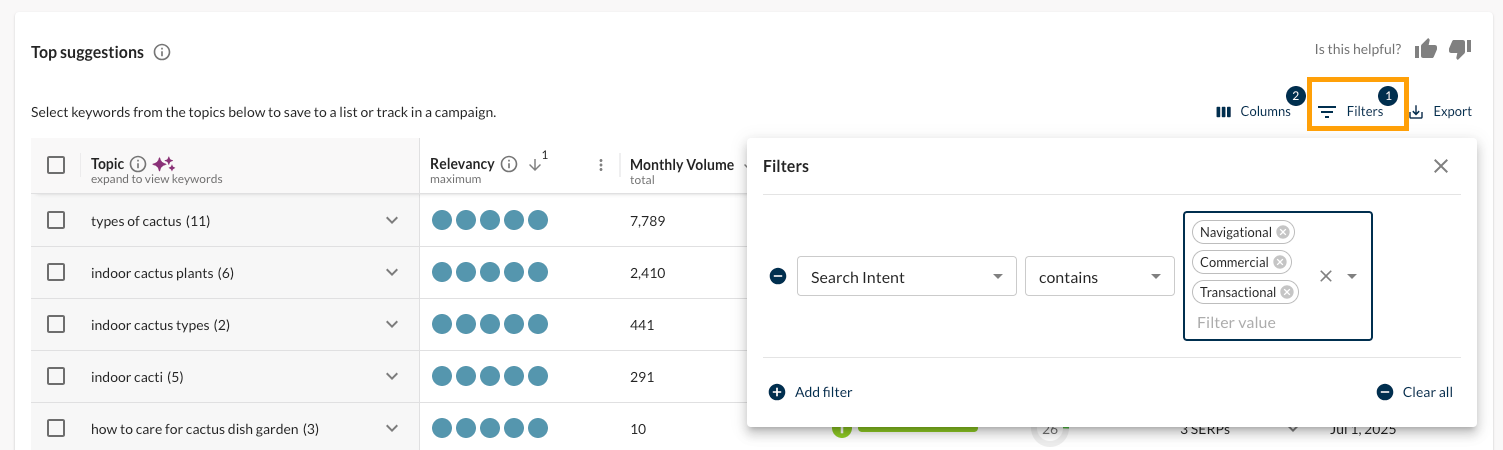Click Clear all filters
1503x450 pixels.
pyautogui.click(x=1415, y=392)
